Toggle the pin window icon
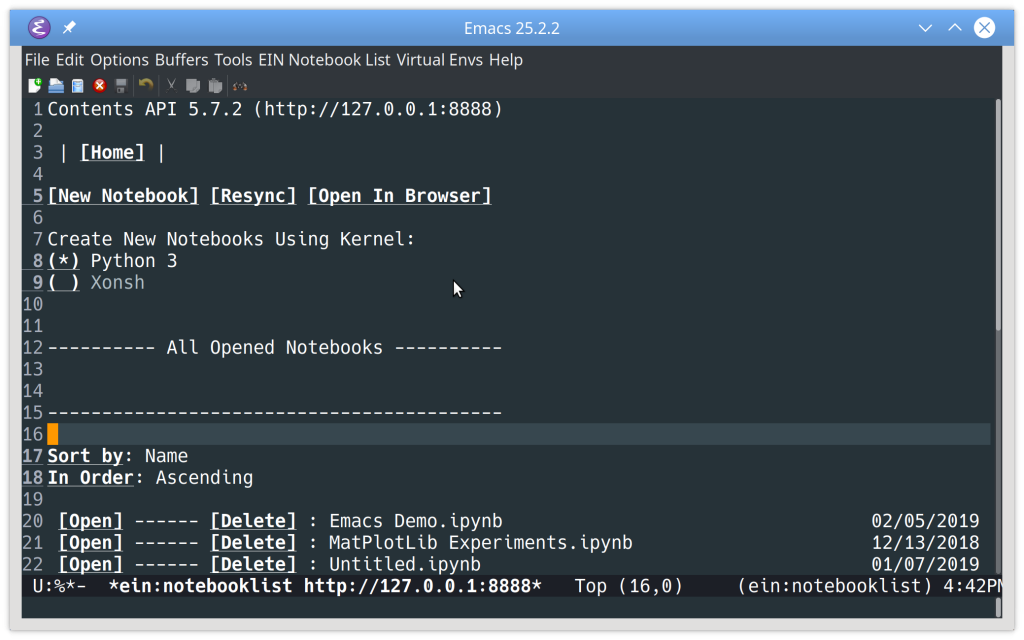This screenshot has height=640, width=1024. (69, 27)
